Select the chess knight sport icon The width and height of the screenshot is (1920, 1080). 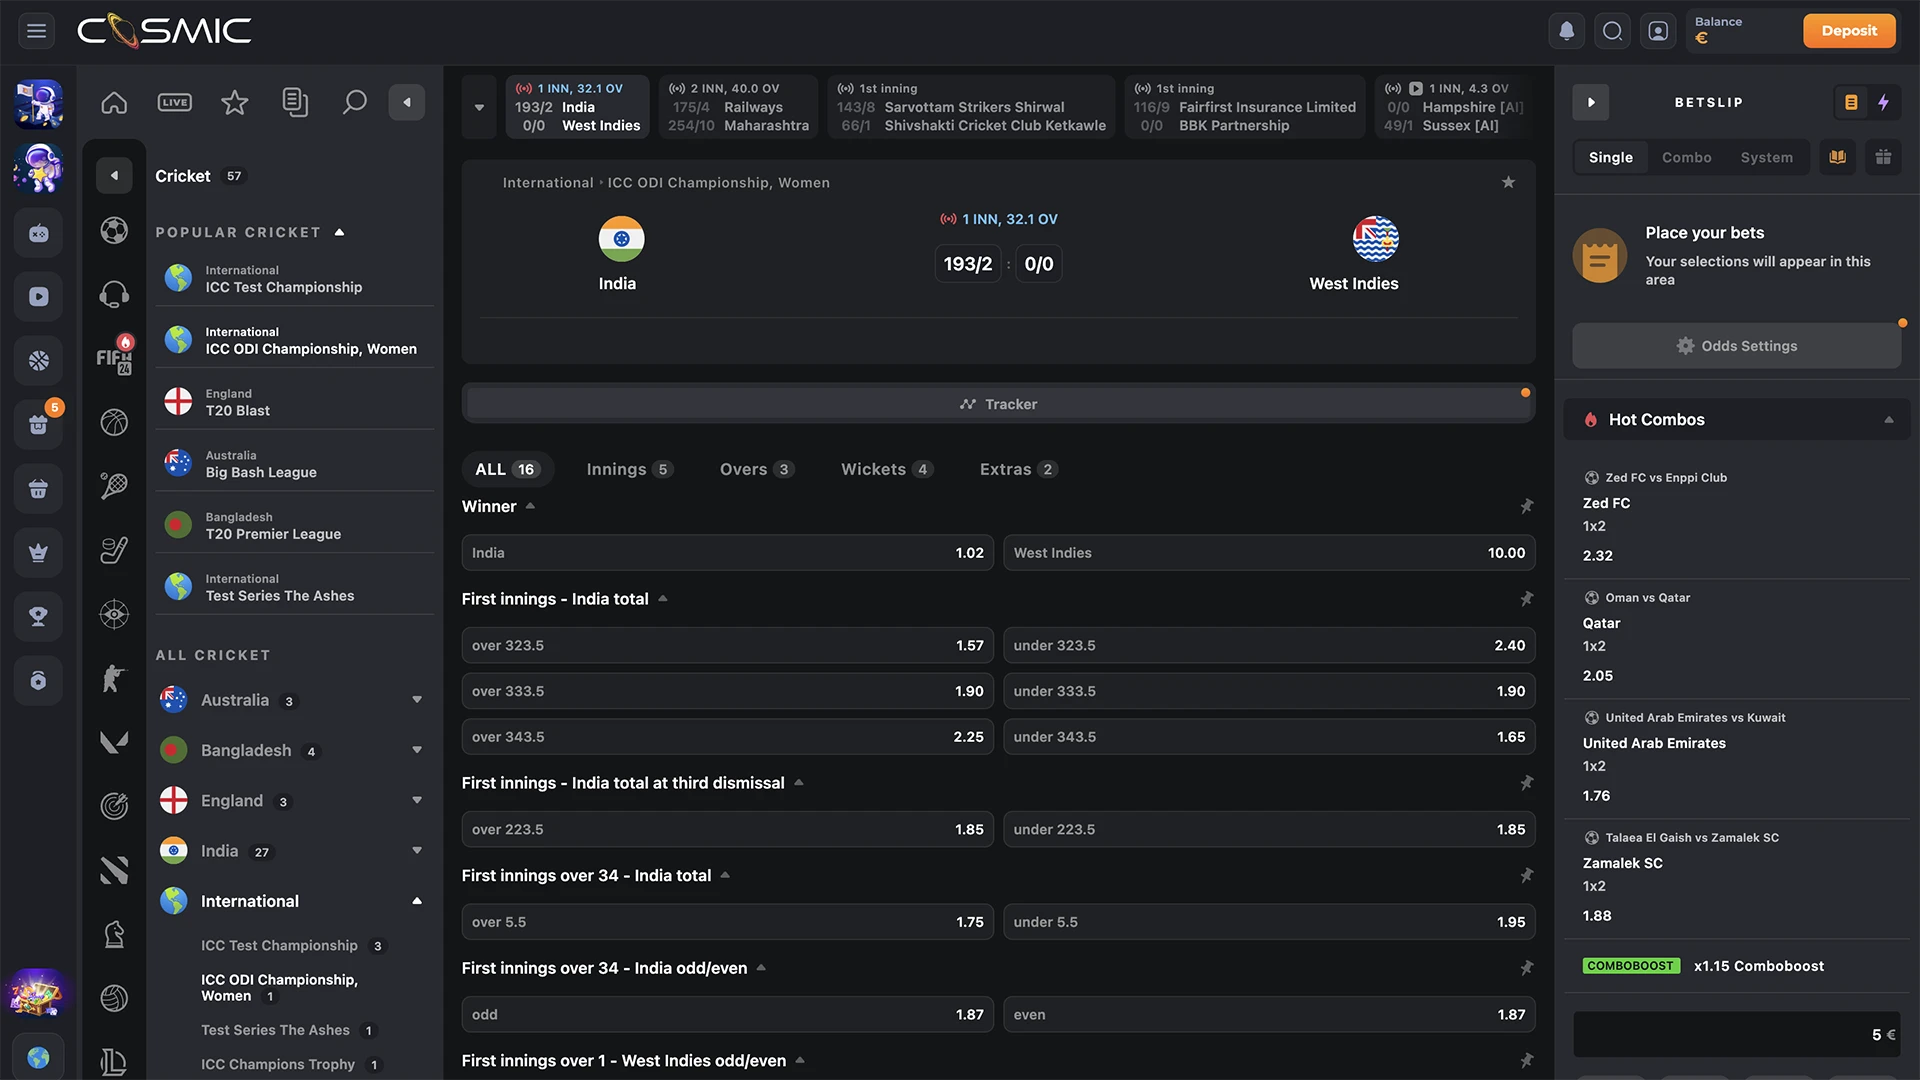pyautogui.click(x=114, y=934)
